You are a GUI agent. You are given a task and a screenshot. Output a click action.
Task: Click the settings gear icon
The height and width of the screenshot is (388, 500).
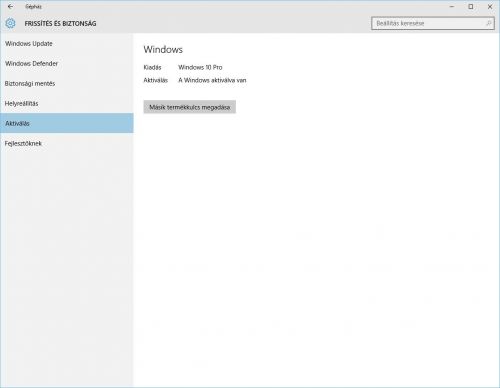pos(10,23)
